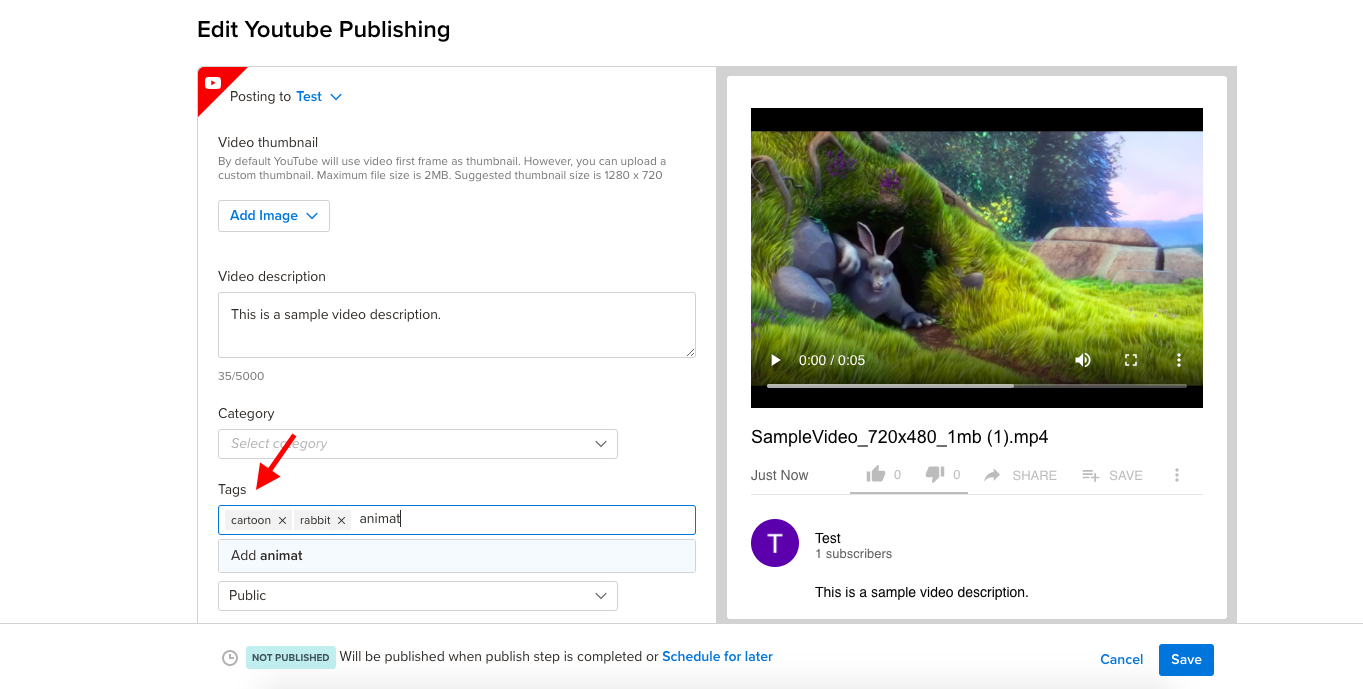Click the video progress bar
Screen dimensions: 1363x689
pos(976,385)
